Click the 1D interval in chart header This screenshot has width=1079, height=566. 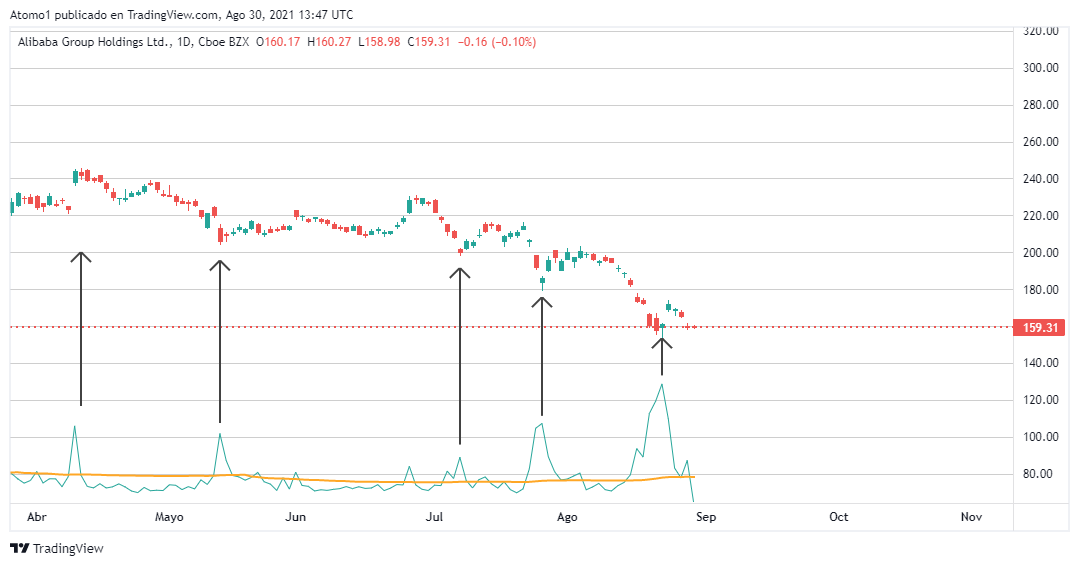(182, 42)
